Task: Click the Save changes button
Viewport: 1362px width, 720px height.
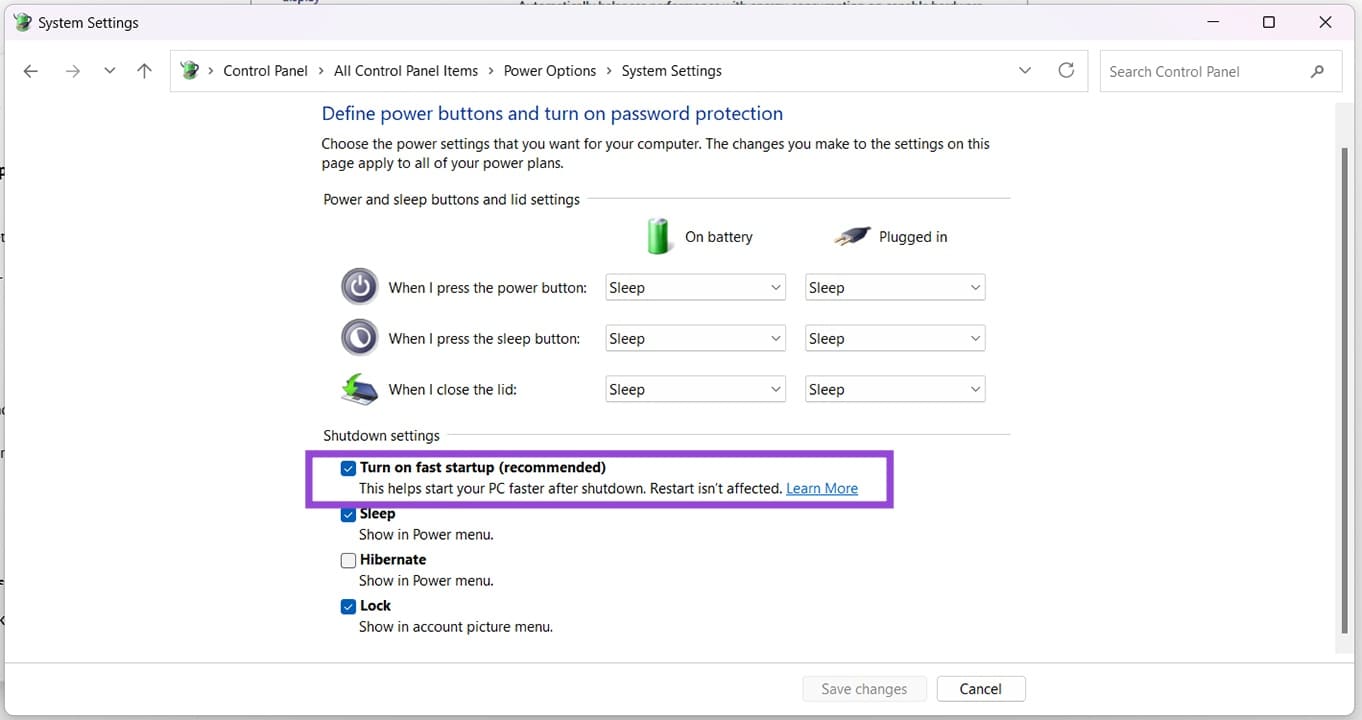Action: coord(863,688)
